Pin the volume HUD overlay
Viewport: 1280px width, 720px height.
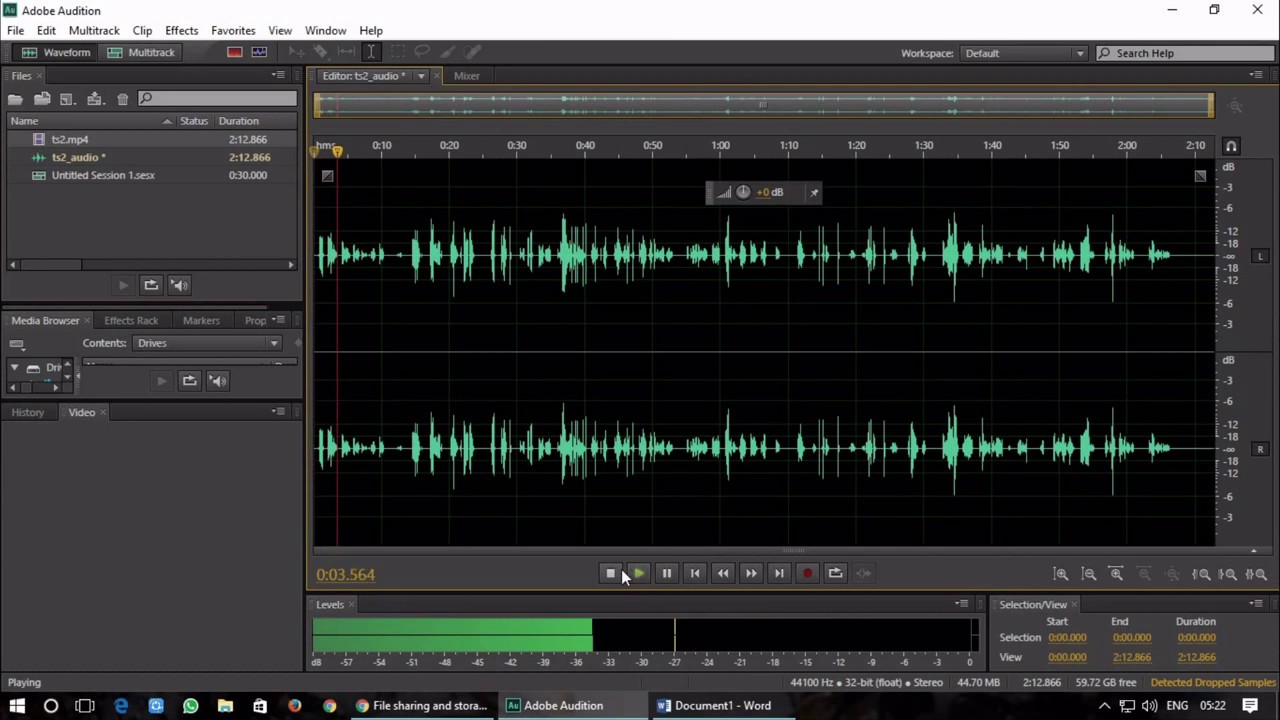point(814,192)
